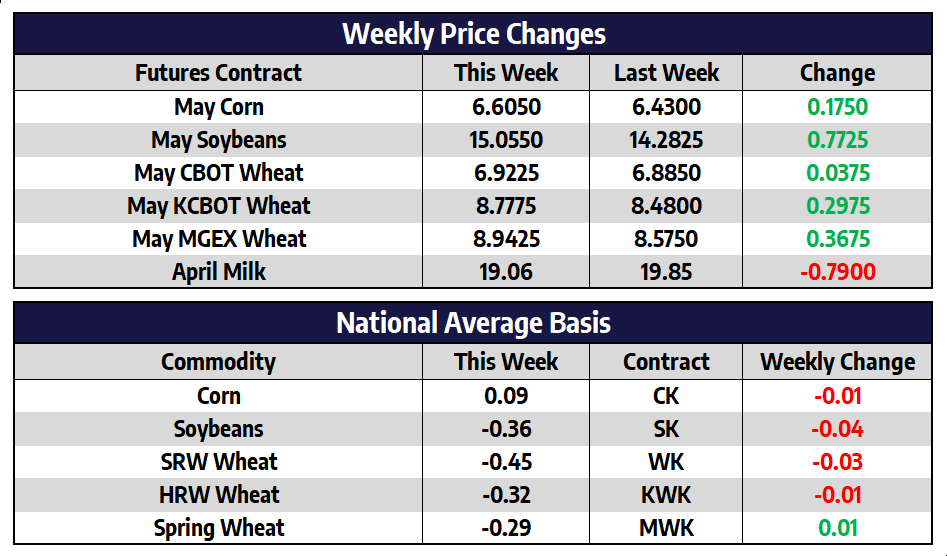Select the Commodity column header
This screenshot has height=556, width=947.
218,362
